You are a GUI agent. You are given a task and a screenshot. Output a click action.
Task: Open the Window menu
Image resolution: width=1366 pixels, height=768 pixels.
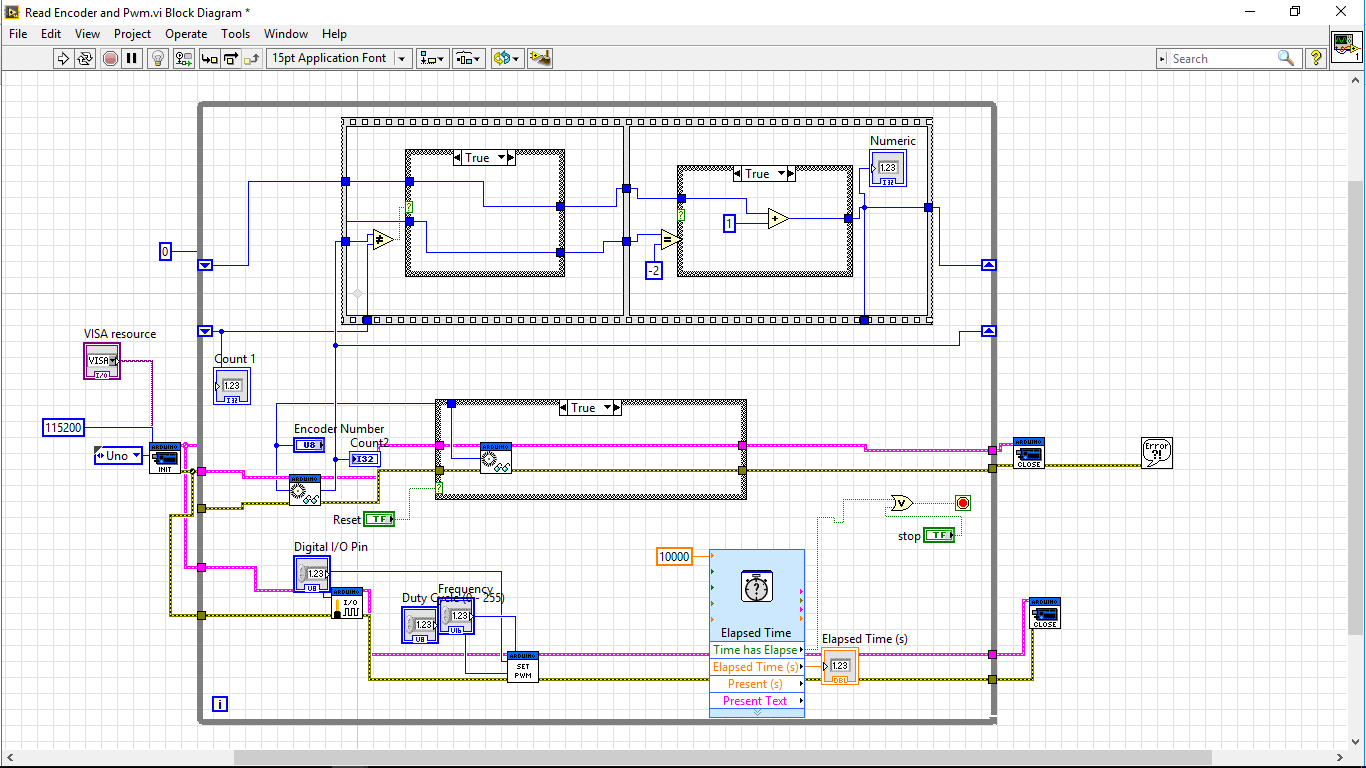[286, 33]
